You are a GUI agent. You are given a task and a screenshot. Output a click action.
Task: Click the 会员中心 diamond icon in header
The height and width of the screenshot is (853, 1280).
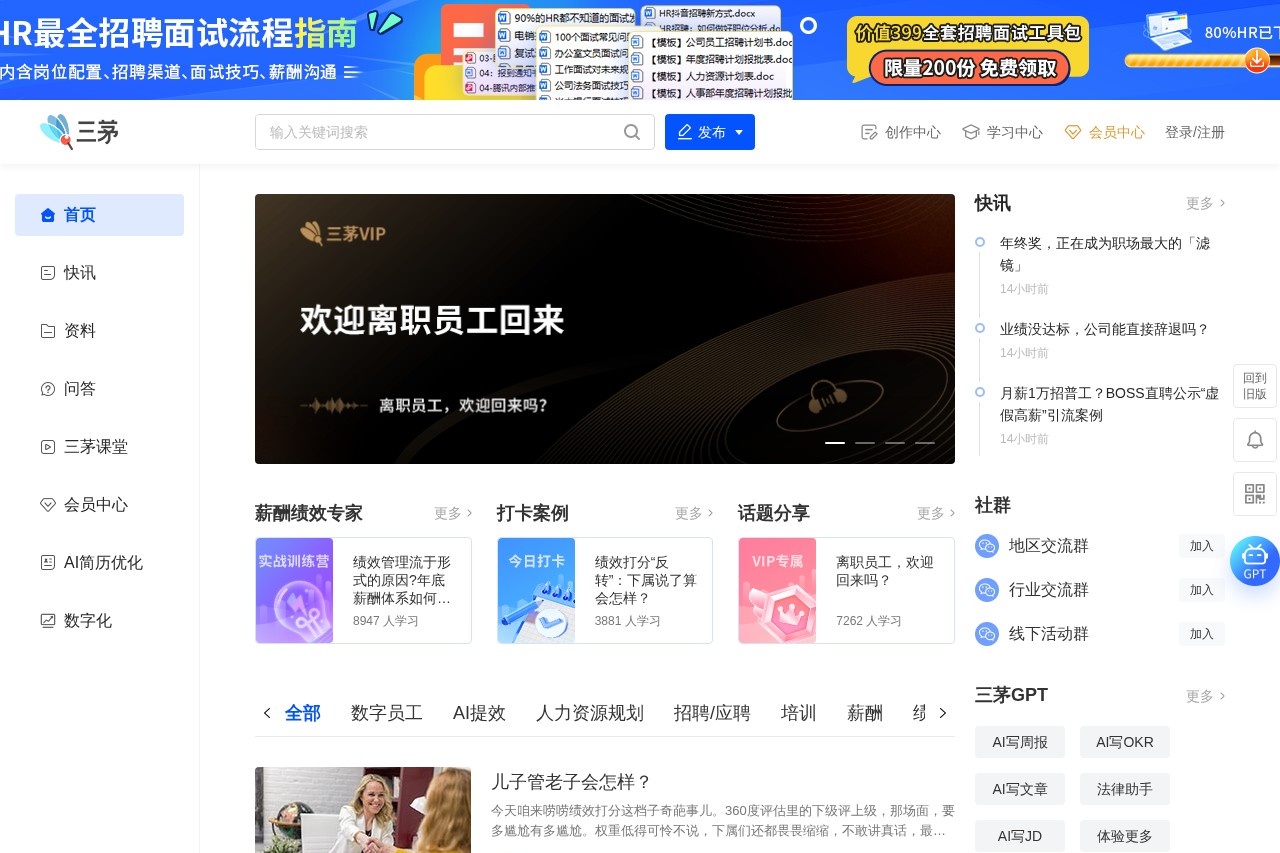coord(1073,132)
